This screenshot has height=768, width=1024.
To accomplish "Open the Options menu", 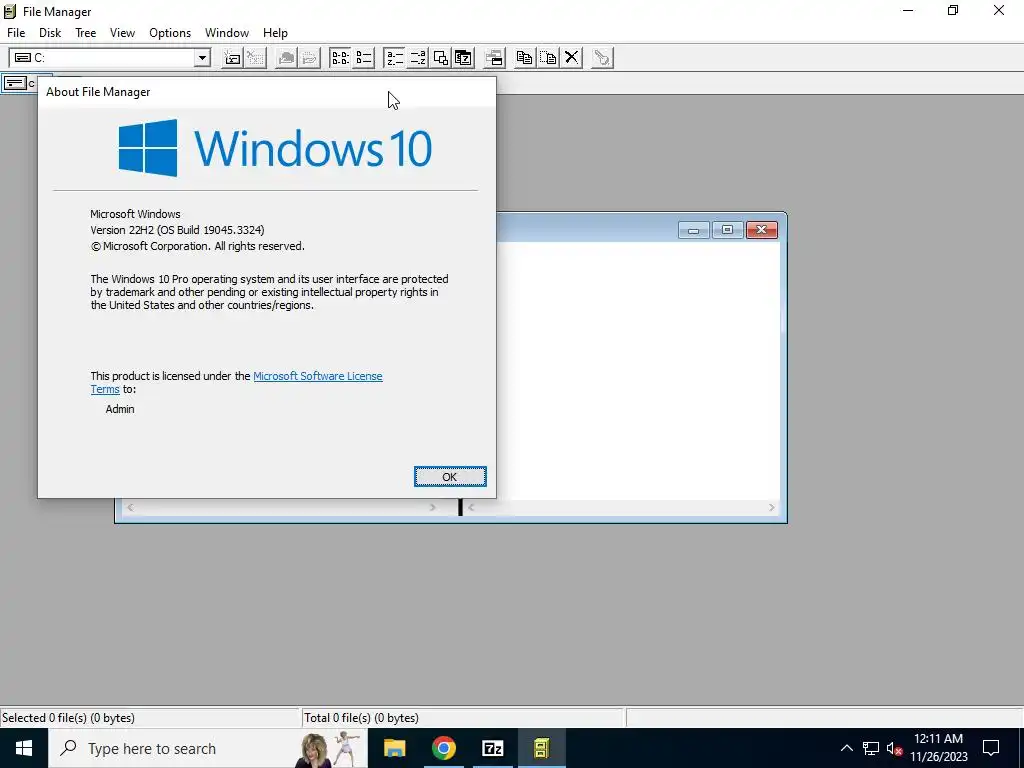I will (x=170, y=33).
